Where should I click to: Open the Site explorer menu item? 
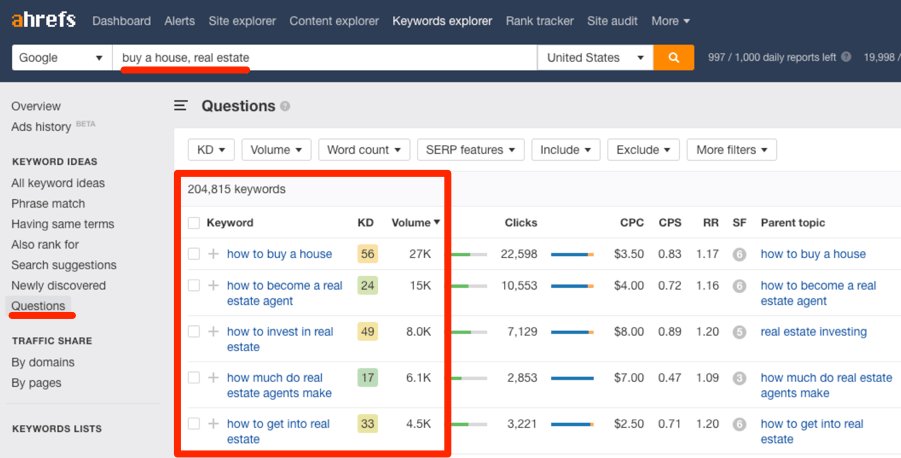242,21
